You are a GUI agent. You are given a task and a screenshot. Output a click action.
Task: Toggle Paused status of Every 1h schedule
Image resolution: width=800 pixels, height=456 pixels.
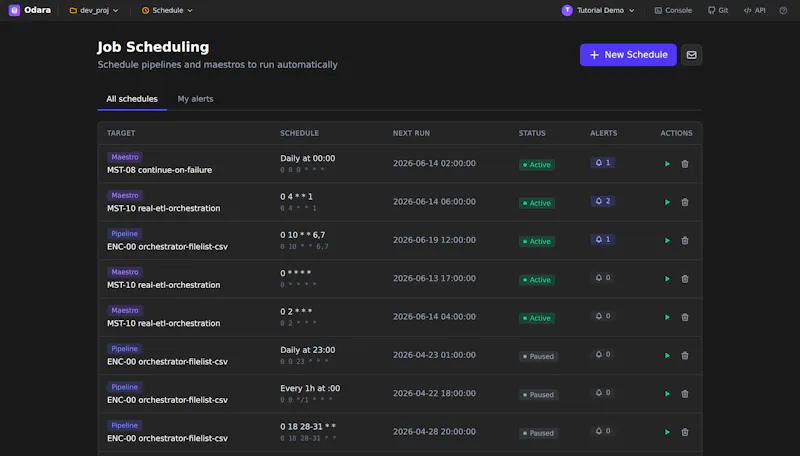point(538,394)
